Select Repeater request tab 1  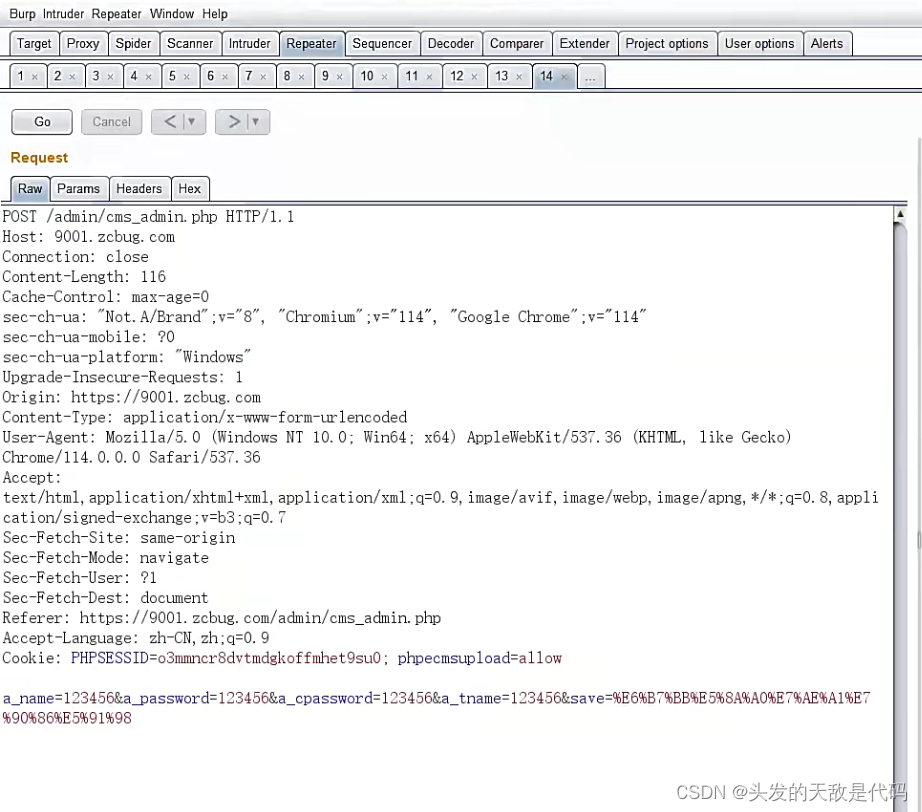click(x=21, y=76)
